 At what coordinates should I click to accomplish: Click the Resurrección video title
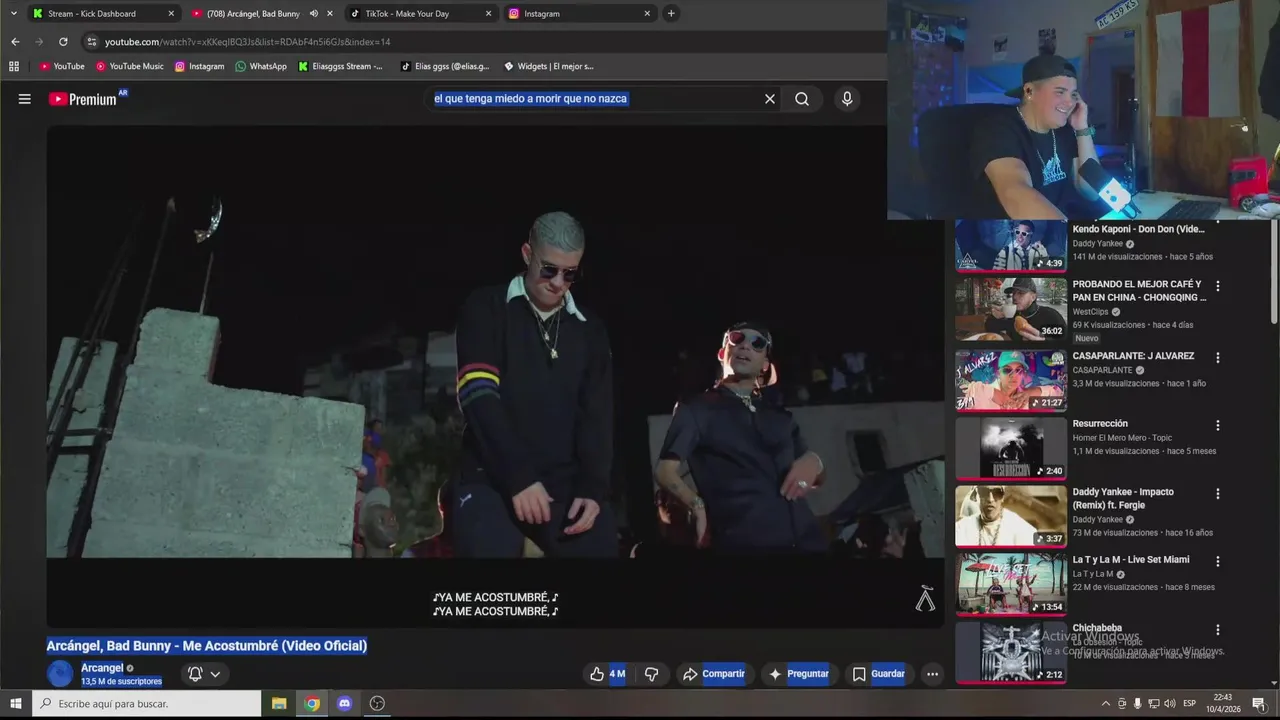tap(1100, 424)
